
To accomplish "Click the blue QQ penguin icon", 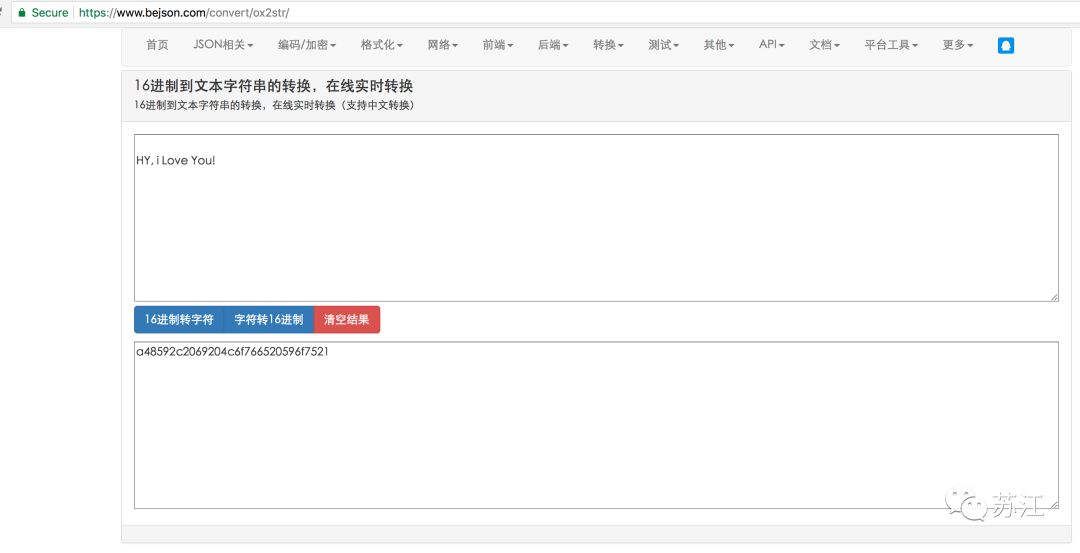I will pos(1006,45).
